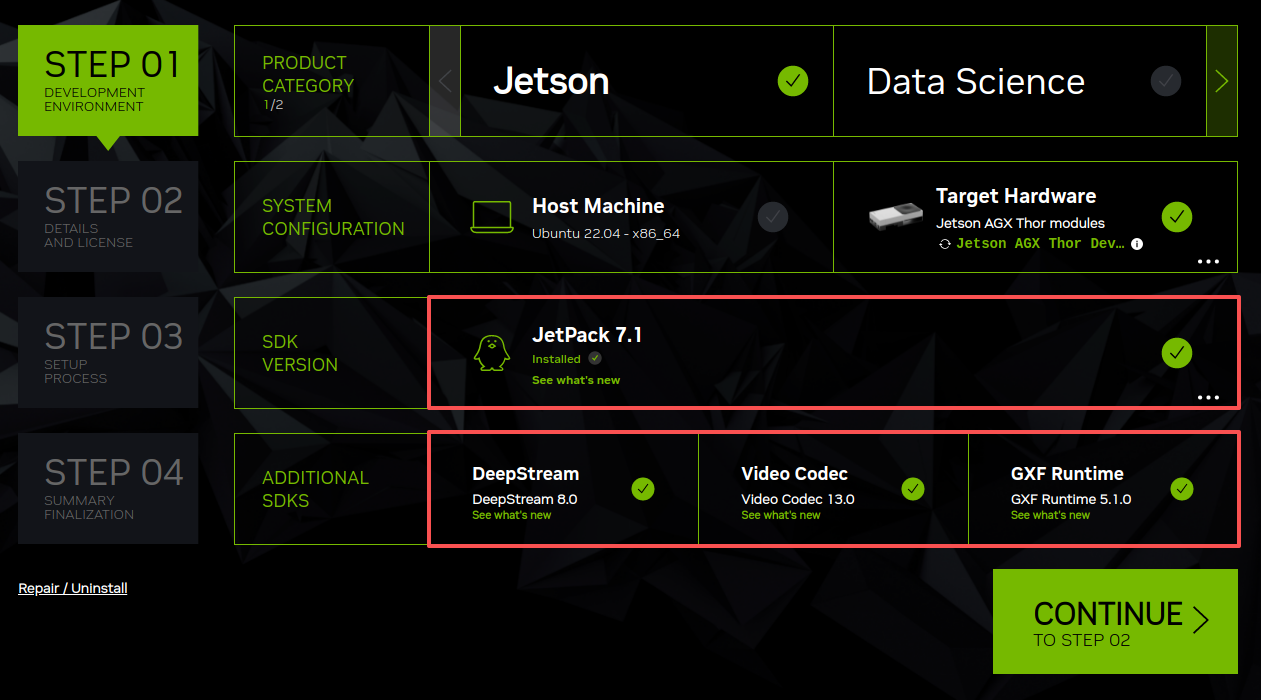Toggle the Host Machine checkmark

point(773,216)
